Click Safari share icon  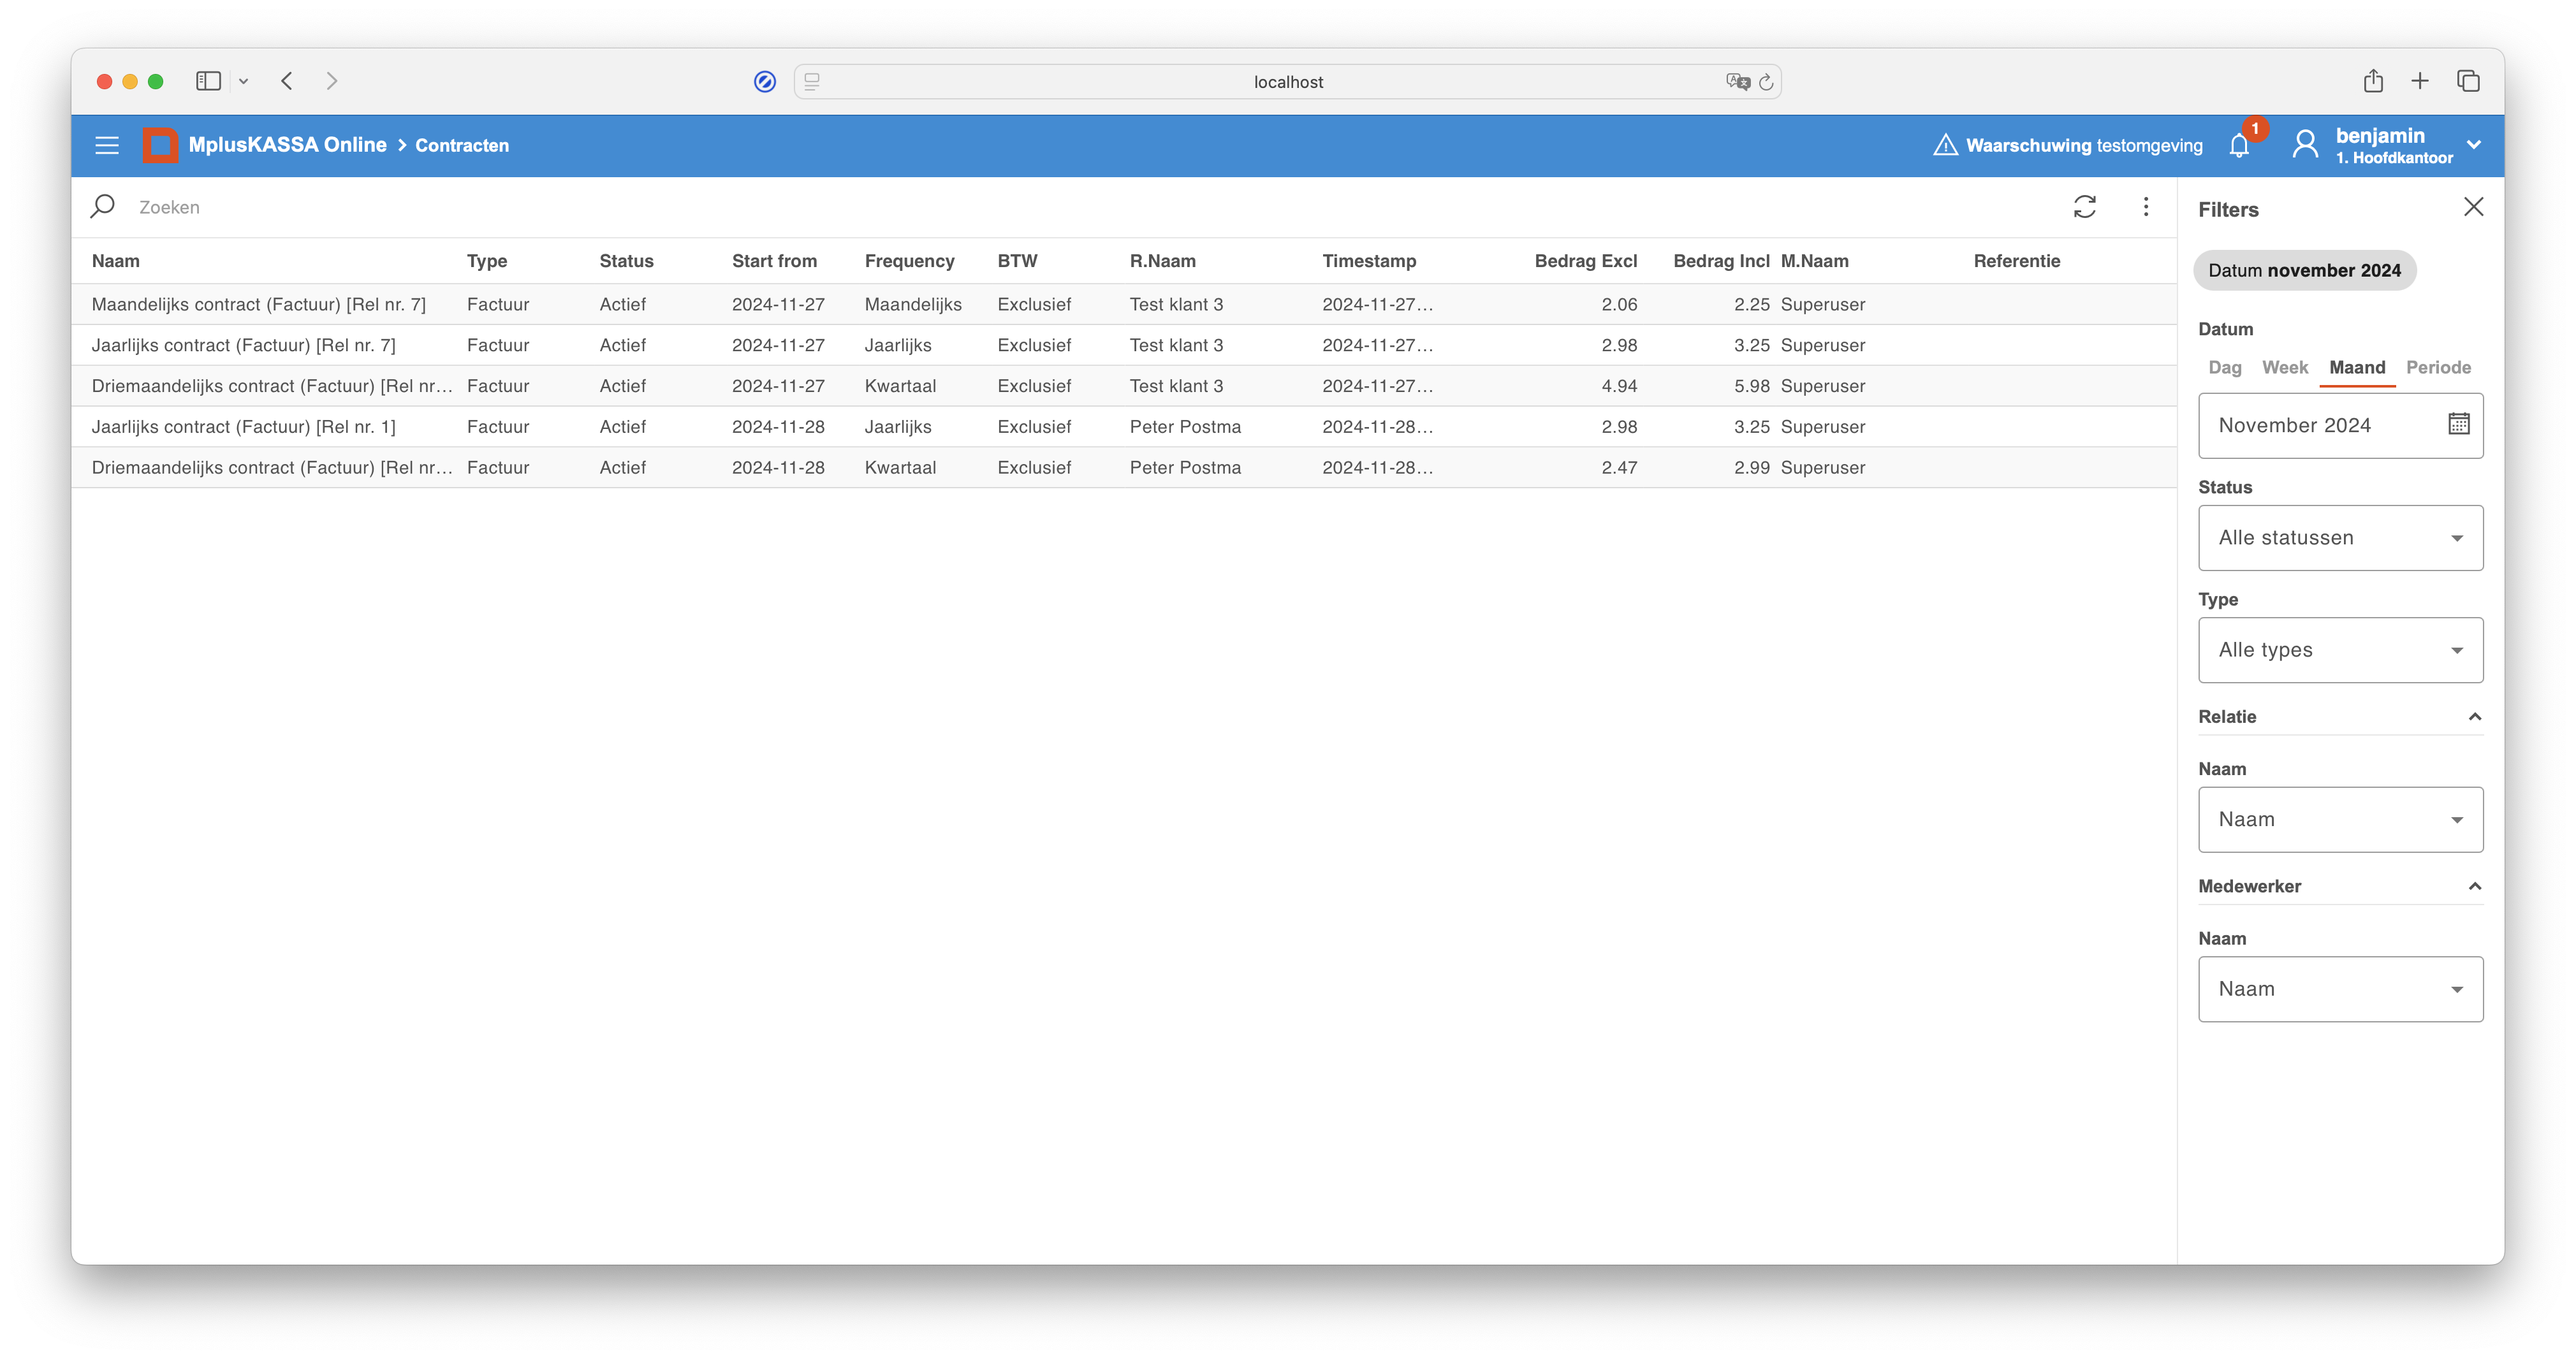[x=2373, y=81]
